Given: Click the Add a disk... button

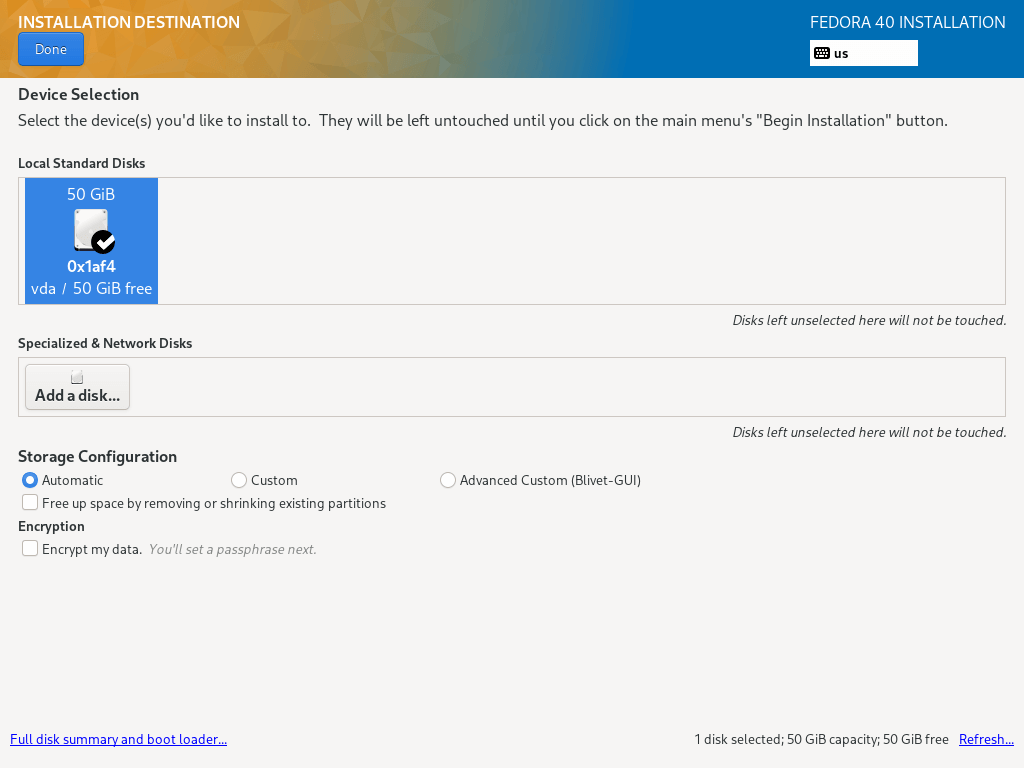Looking at the screenshot, I should 78,387.
